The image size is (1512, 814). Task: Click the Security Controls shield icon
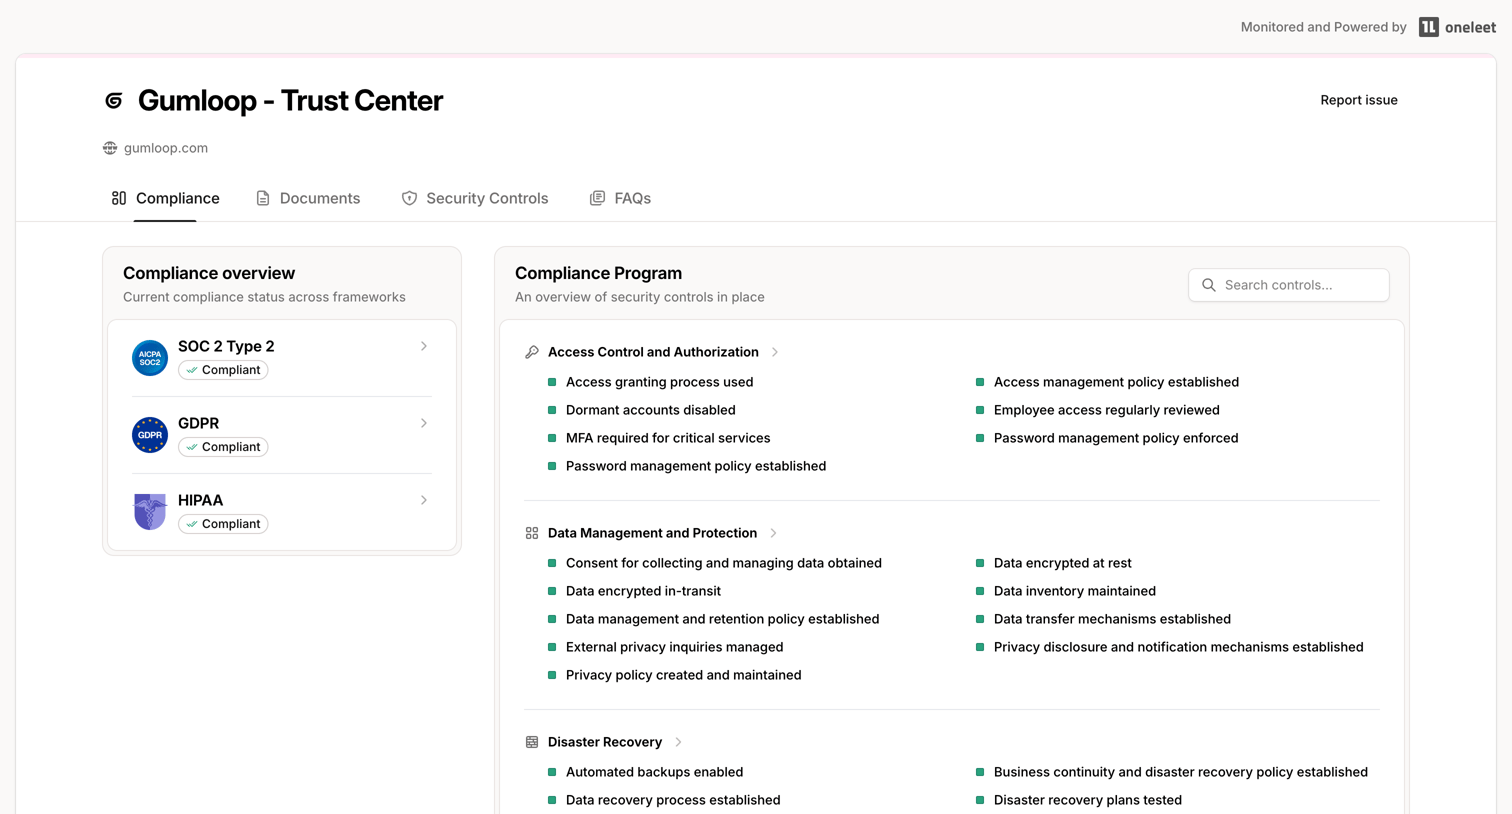pyautogui.click(x=409, y=198)
